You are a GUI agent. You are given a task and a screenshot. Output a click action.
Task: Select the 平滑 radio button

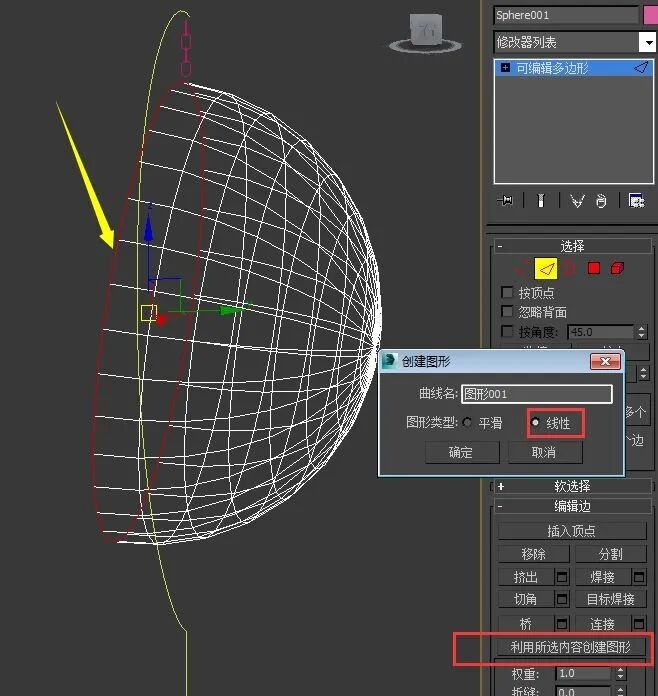click(467, 423)
